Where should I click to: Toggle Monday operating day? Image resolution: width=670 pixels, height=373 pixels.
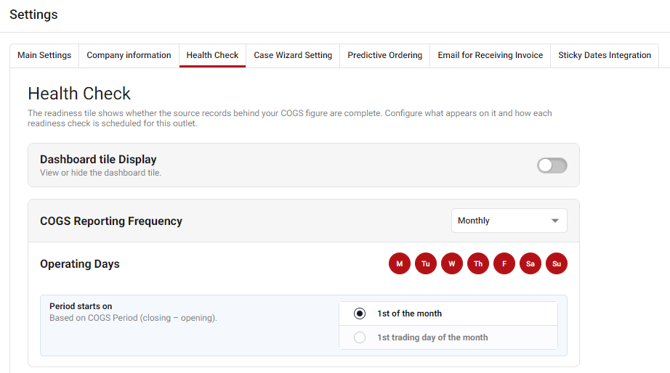point(400,264)
